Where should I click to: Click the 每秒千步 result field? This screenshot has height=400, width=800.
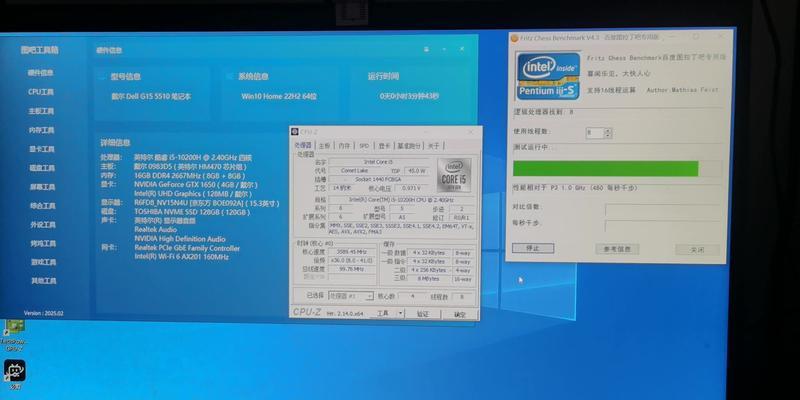point(662,226)
